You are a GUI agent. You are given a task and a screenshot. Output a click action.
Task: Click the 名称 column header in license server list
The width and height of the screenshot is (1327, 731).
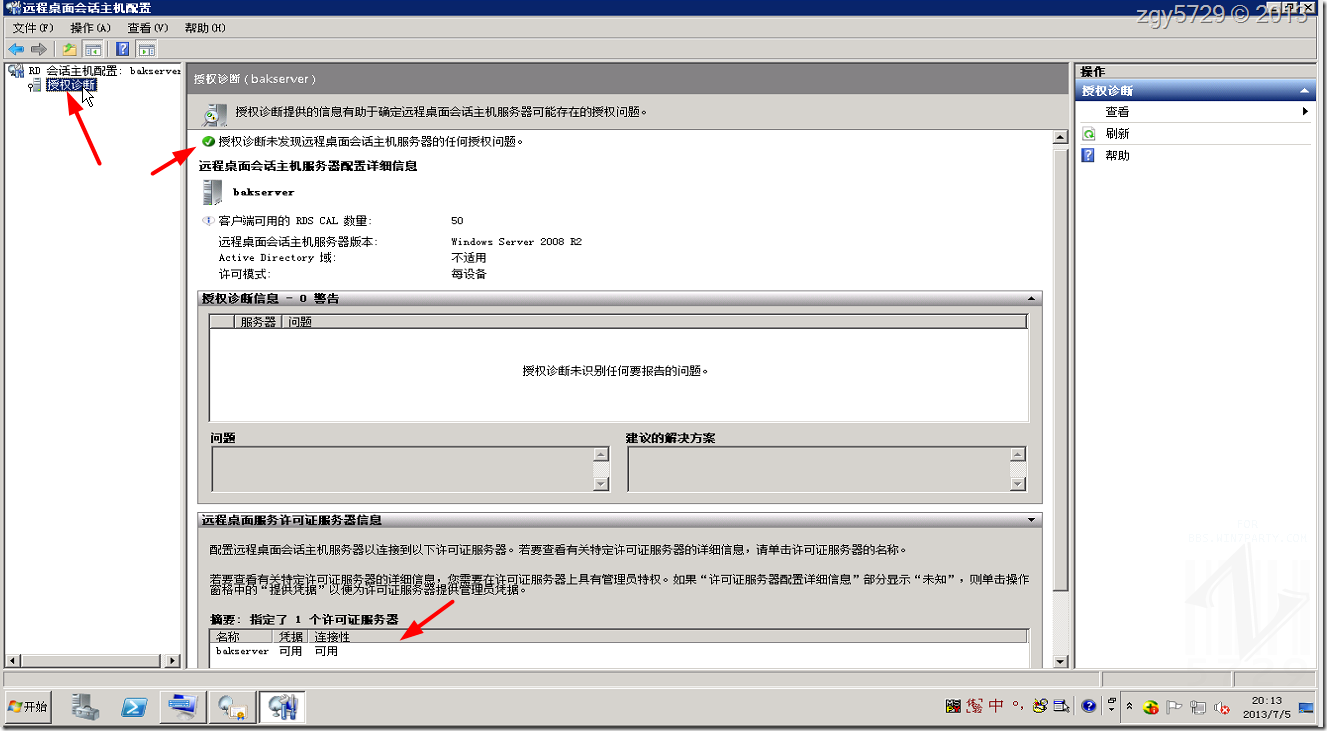point(241,636)
